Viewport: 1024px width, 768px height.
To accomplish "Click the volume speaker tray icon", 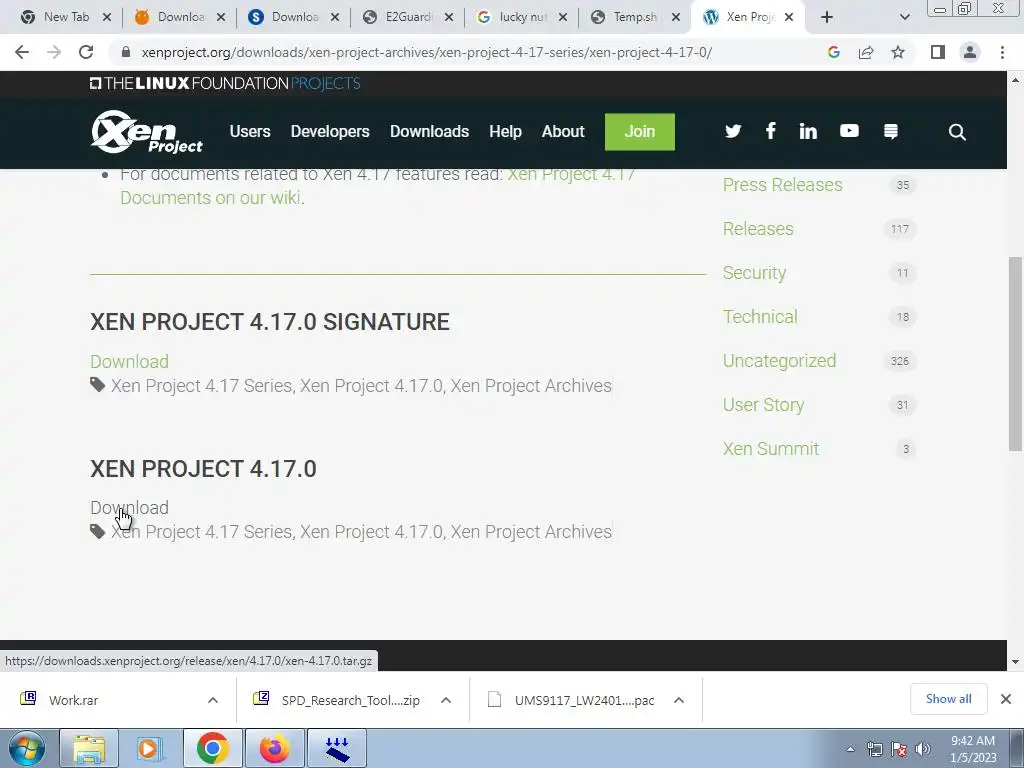I will [x=923, y=749].
